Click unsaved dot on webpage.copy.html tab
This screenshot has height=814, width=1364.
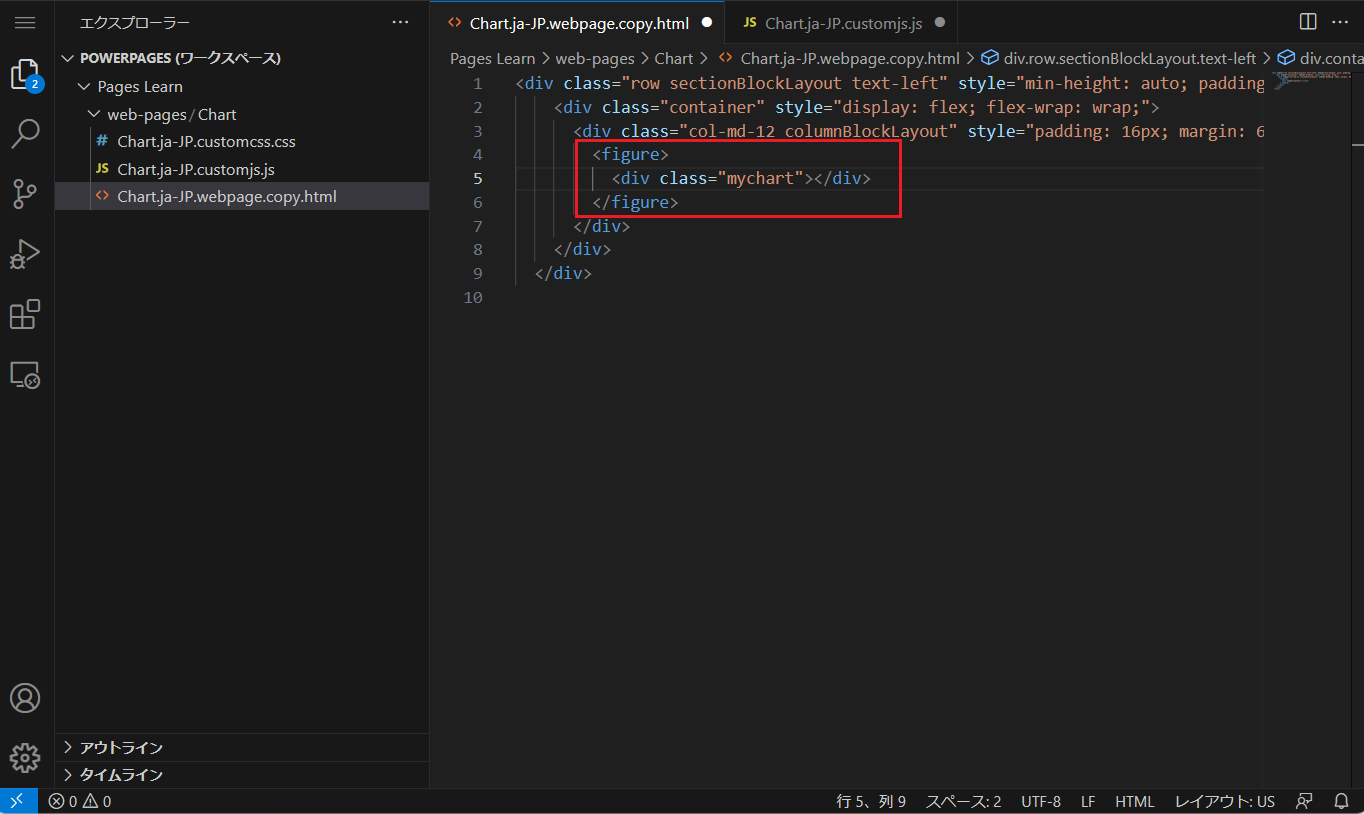tap(707, 22)
